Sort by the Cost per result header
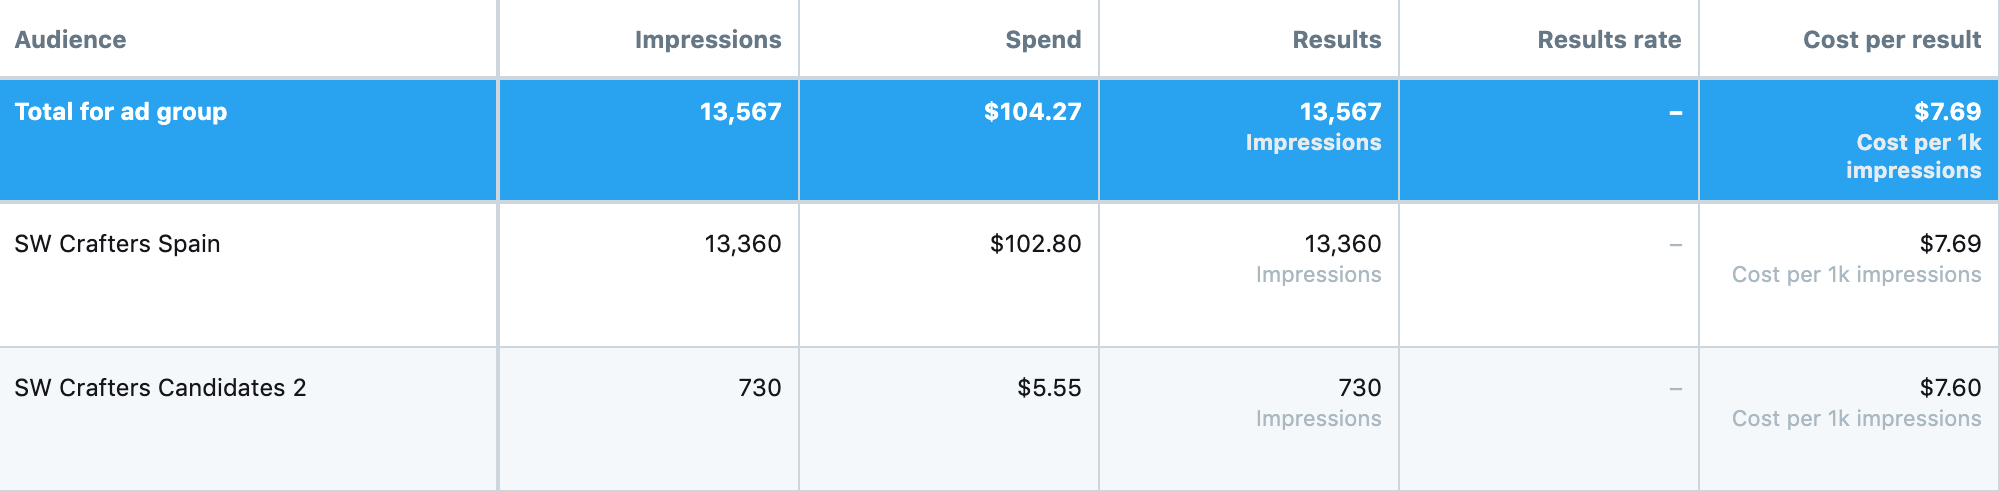The width and height of the screenshot is (2000, 492). (1892, 40)
